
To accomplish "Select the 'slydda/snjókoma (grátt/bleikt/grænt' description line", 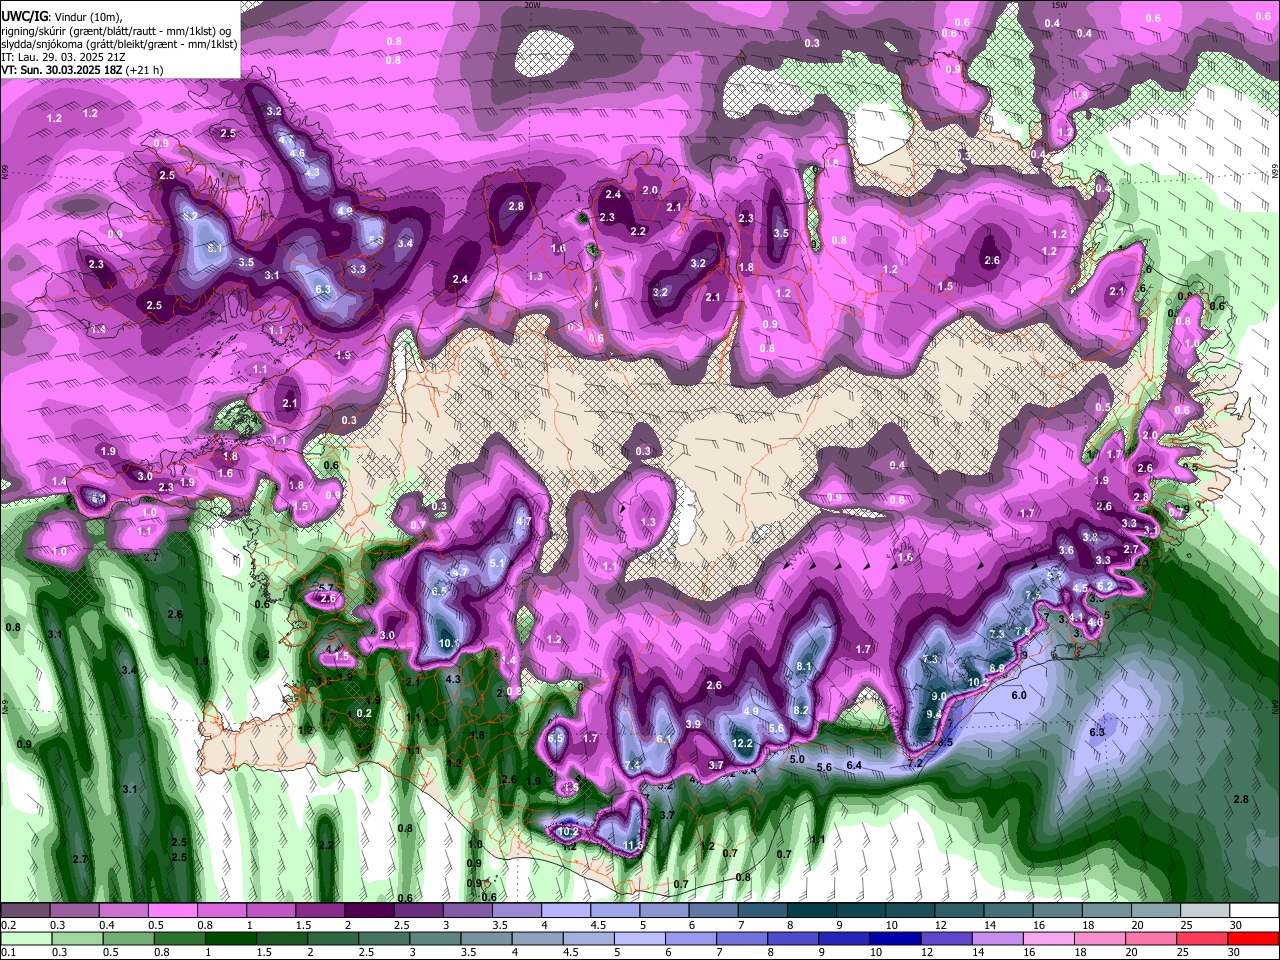I will [x=119, y=44].
